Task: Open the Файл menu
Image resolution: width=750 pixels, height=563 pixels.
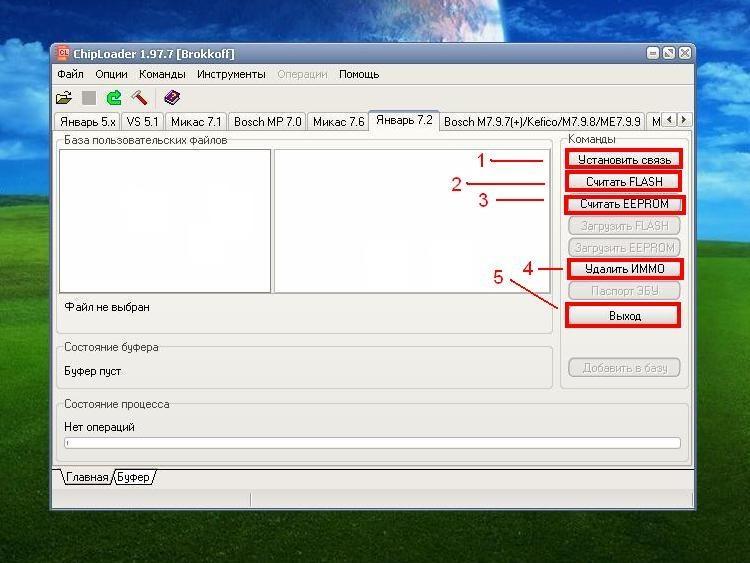Action: coord(70,74)
